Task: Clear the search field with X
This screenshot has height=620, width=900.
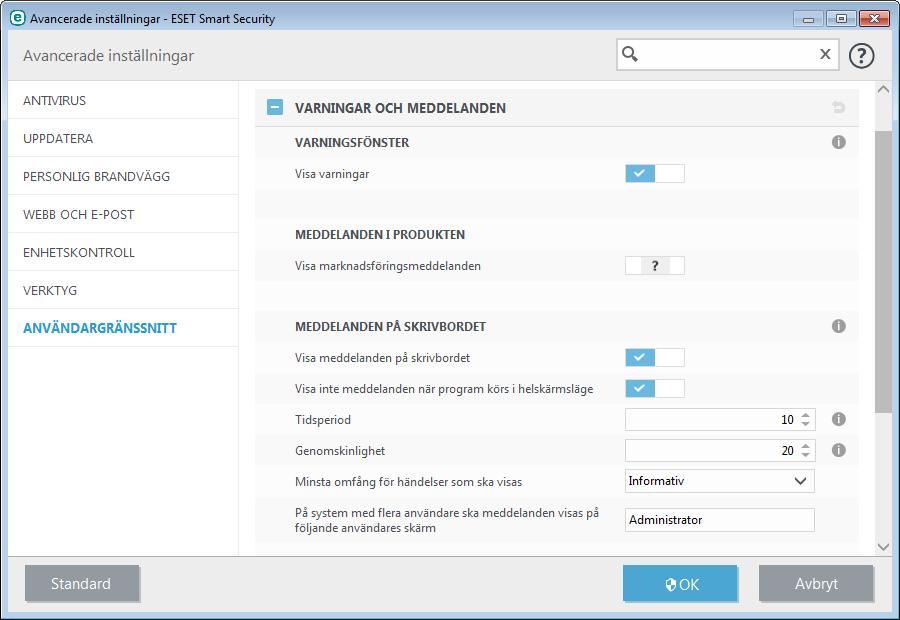Action: pyautogui.click(x=825, y=54)
